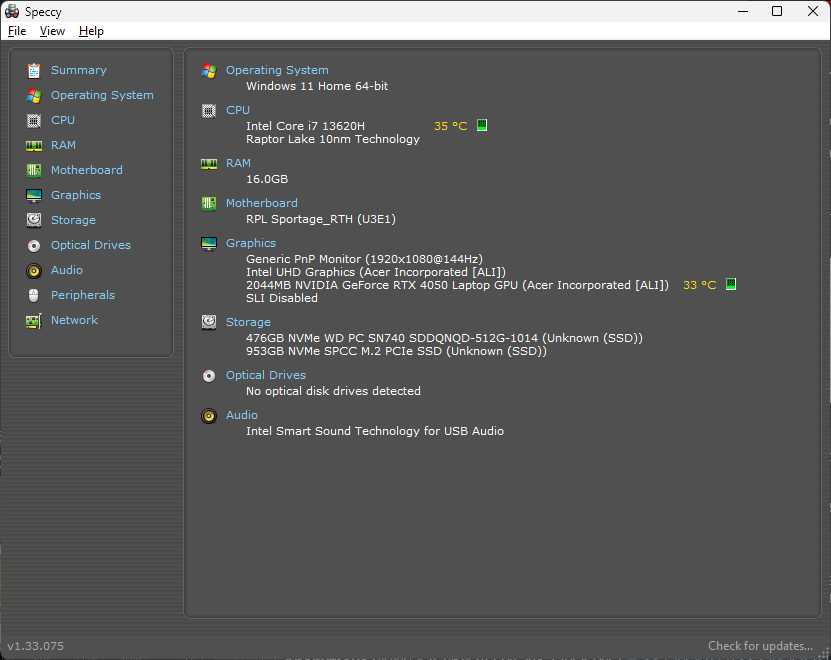The width and height of the screenshot is (831, 660).
Task: Click the Optical Drives disc icon in sidebar
Action: click(x=34, y=245)
